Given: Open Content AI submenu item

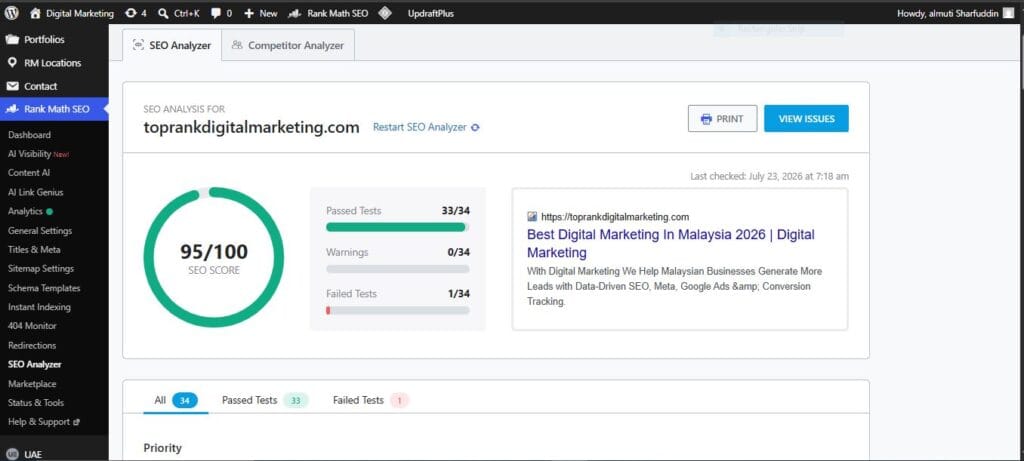Looking at the screenshot, I should [29, 173].
